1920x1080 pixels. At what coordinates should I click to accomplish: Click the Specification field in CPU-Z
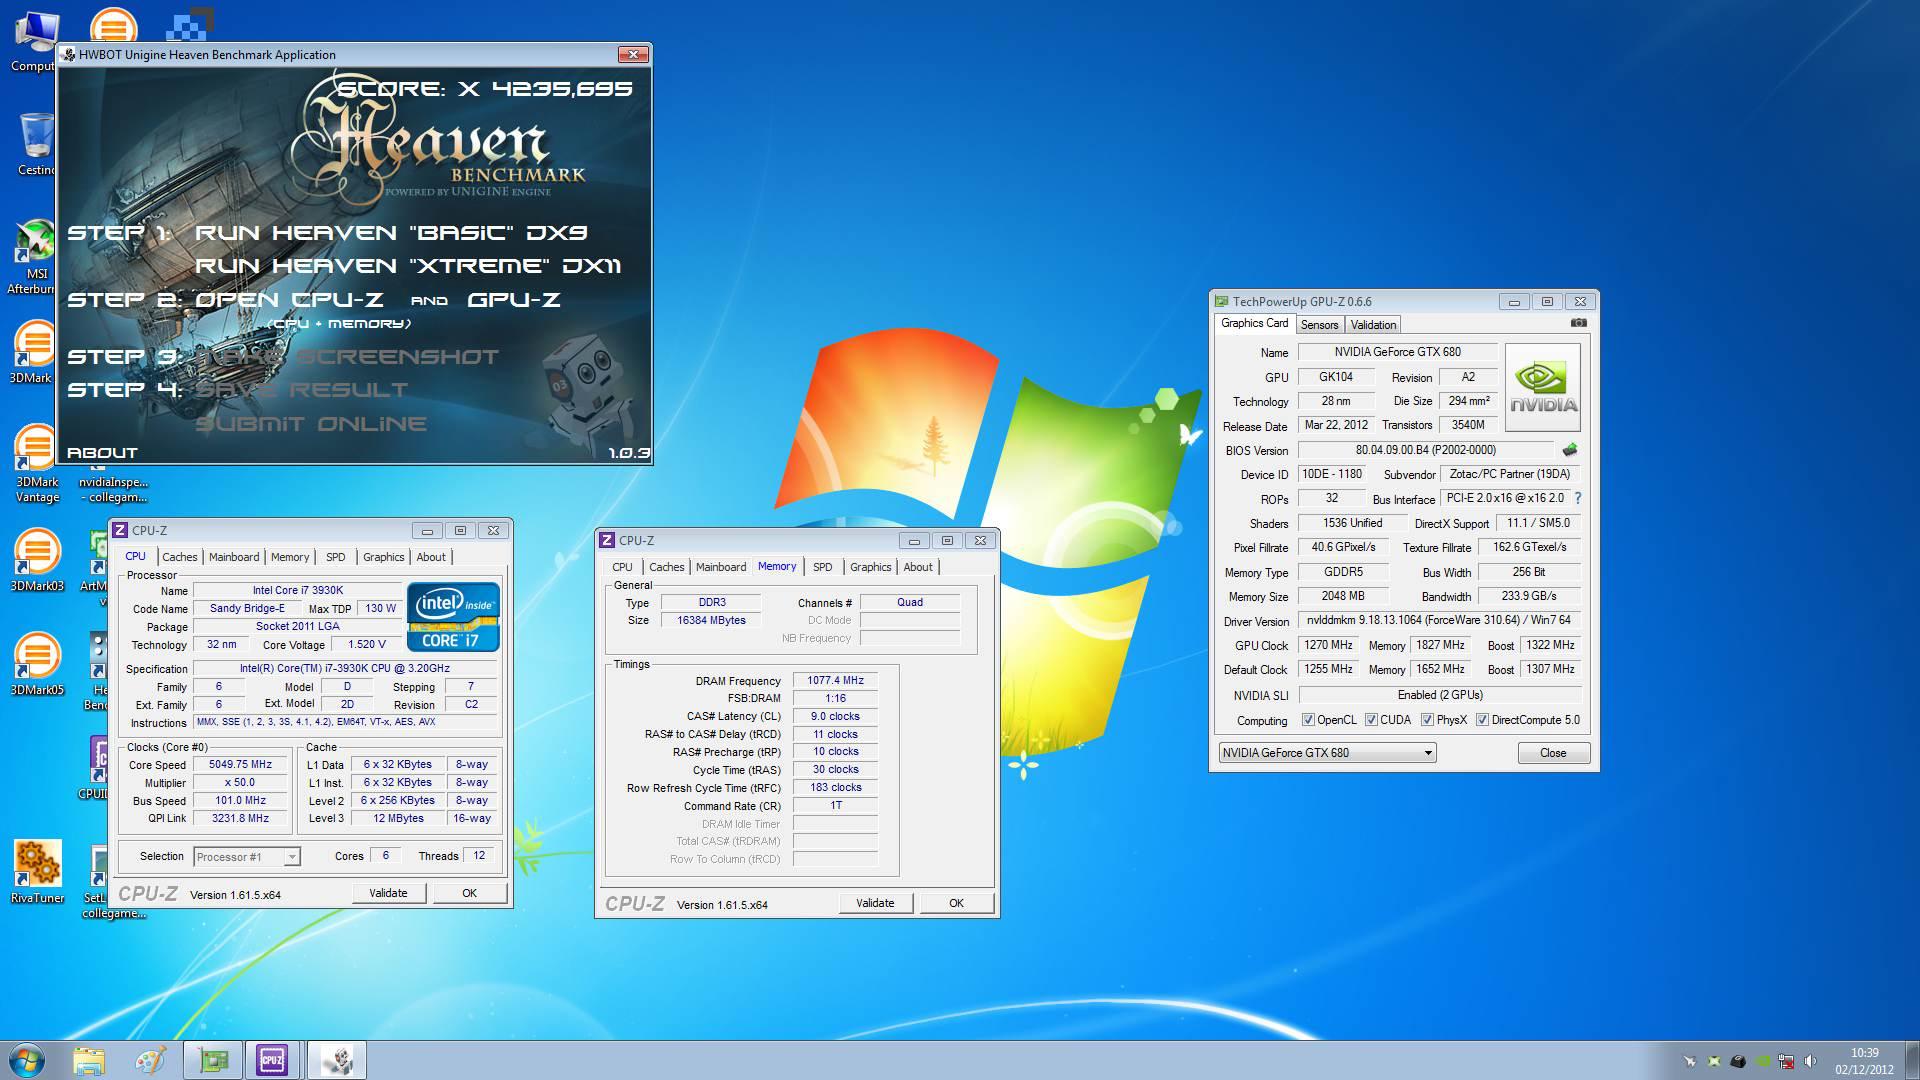[345, 668]
